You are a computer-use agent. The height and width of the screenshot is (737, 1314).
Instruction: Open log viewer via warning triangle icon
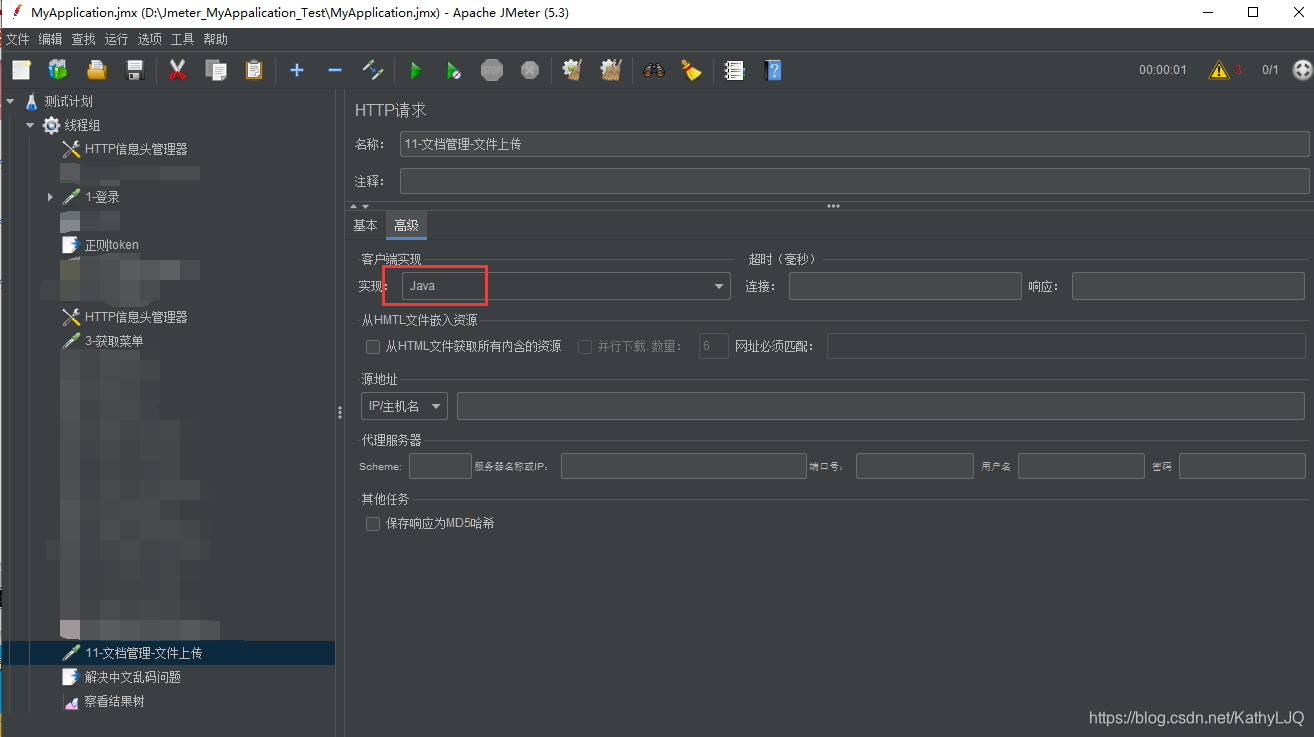(1218, 70)
